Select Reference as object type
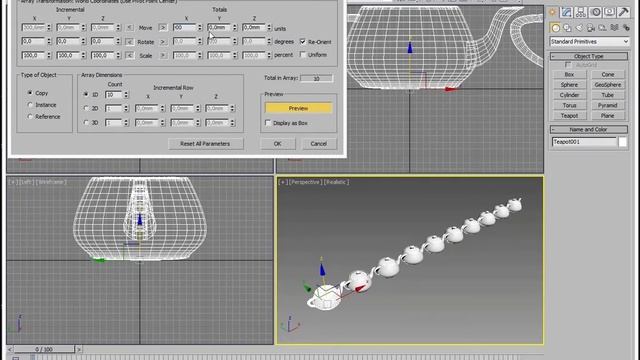640x360 pixels. pos(30,117)
